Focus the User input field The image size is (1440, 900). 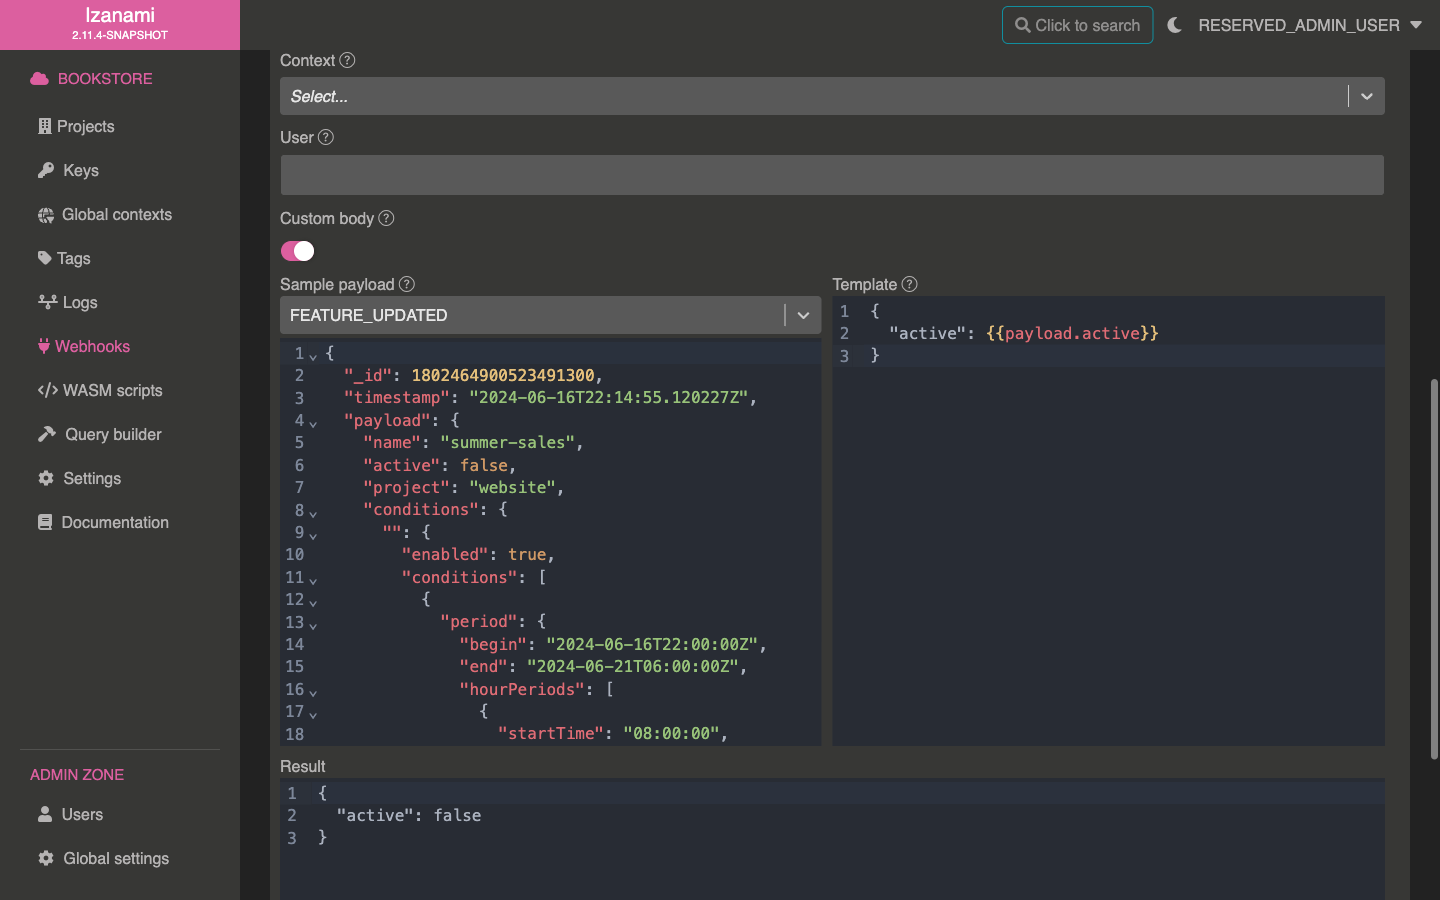tap(831, 175)
